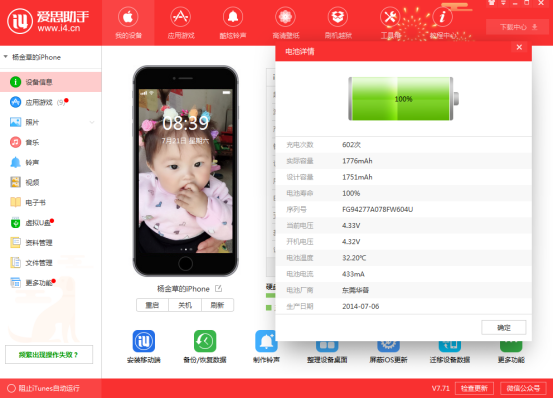Click the 东莞华普 battery manufacturer value
The image size is (554, 399).
(x=355, y=290)
